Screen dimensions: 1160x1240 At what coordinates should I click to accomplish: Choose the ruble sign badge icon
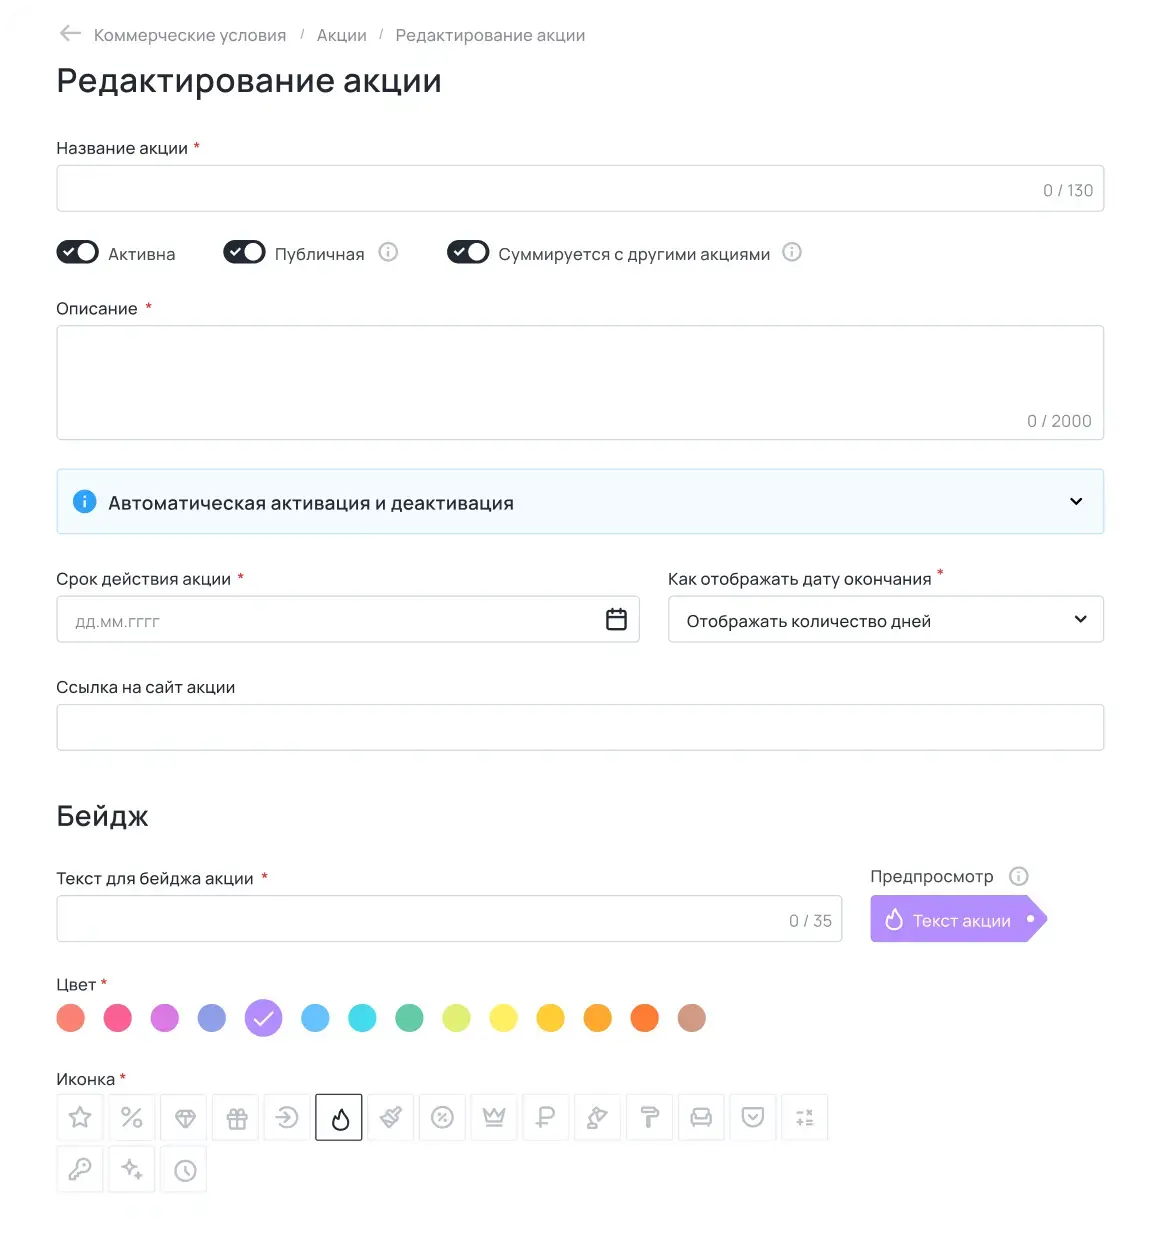point(545,1117)
